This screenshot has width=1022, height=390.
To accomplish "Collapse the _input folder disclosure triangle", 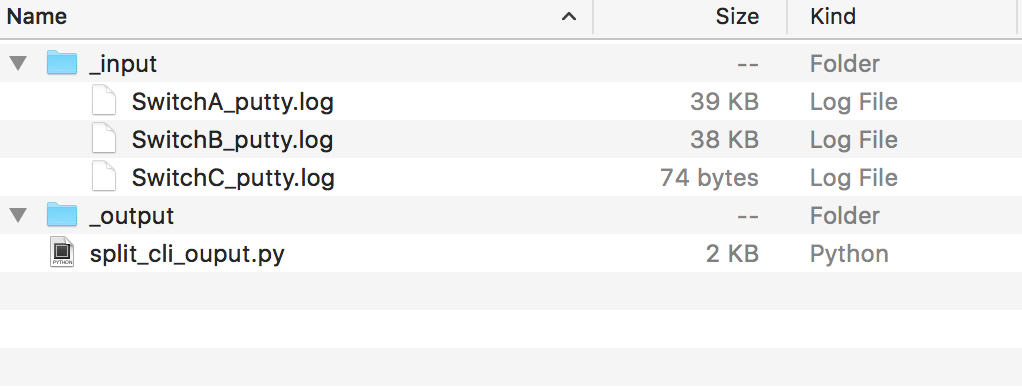I will pos(18,63).
